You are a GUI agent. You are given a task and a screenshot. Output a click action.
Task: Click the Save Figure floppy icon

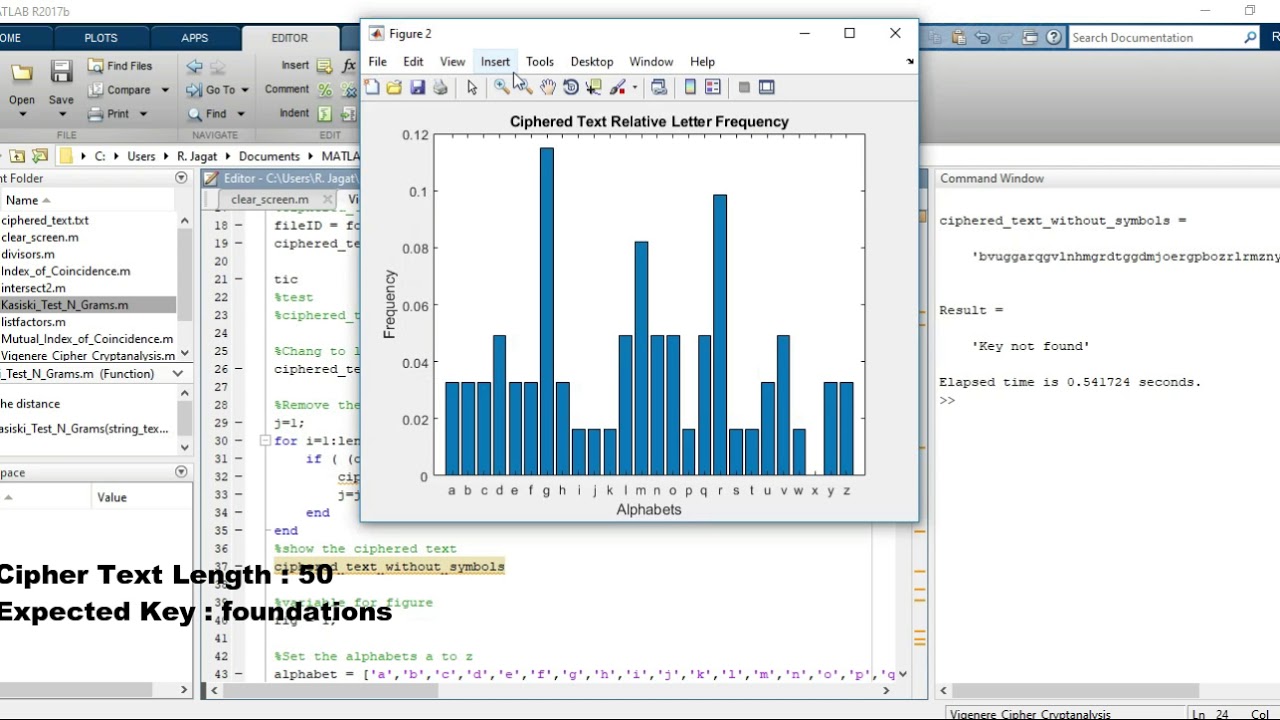pos(418,88)
